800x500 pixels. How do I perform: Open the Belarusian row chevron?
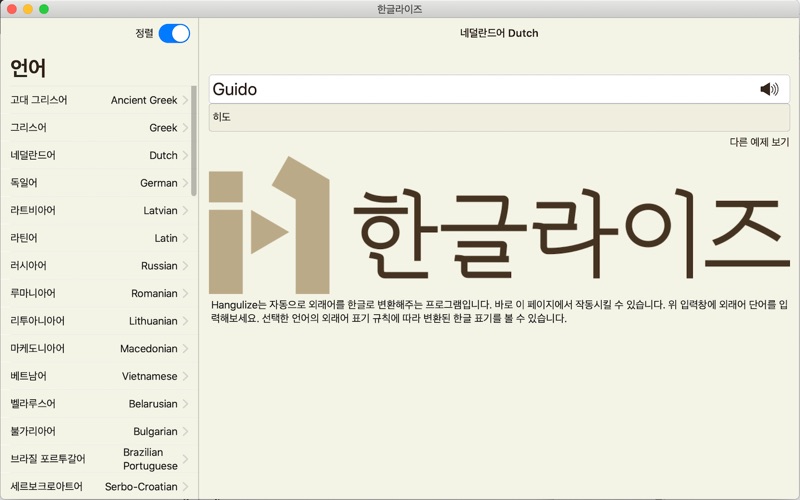tap(185, 404)
